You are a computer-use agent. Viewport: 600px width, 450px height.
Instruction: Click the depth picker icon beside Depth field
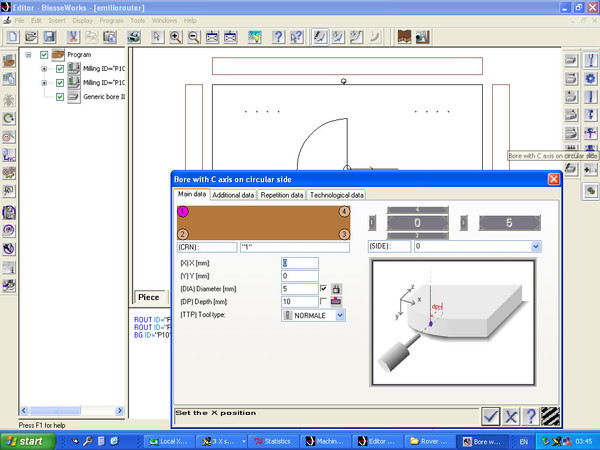click(x=336, y=302)
